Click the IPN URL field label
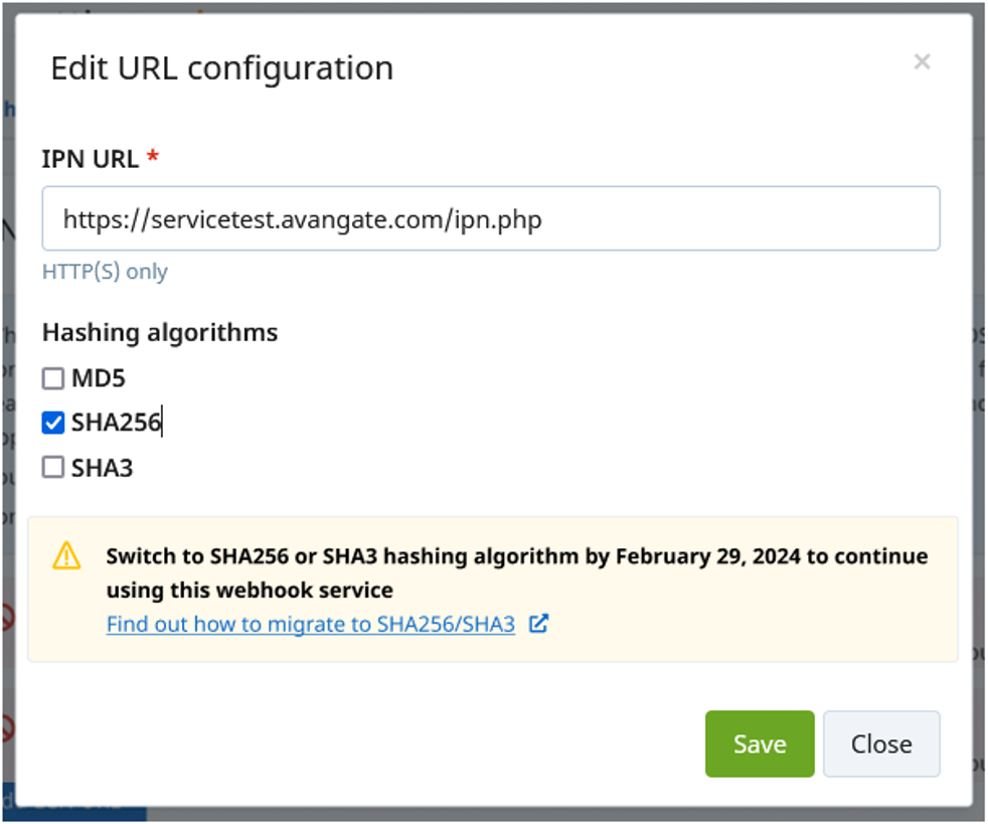Viewport: 988px width, 824px height. point(90,159)
